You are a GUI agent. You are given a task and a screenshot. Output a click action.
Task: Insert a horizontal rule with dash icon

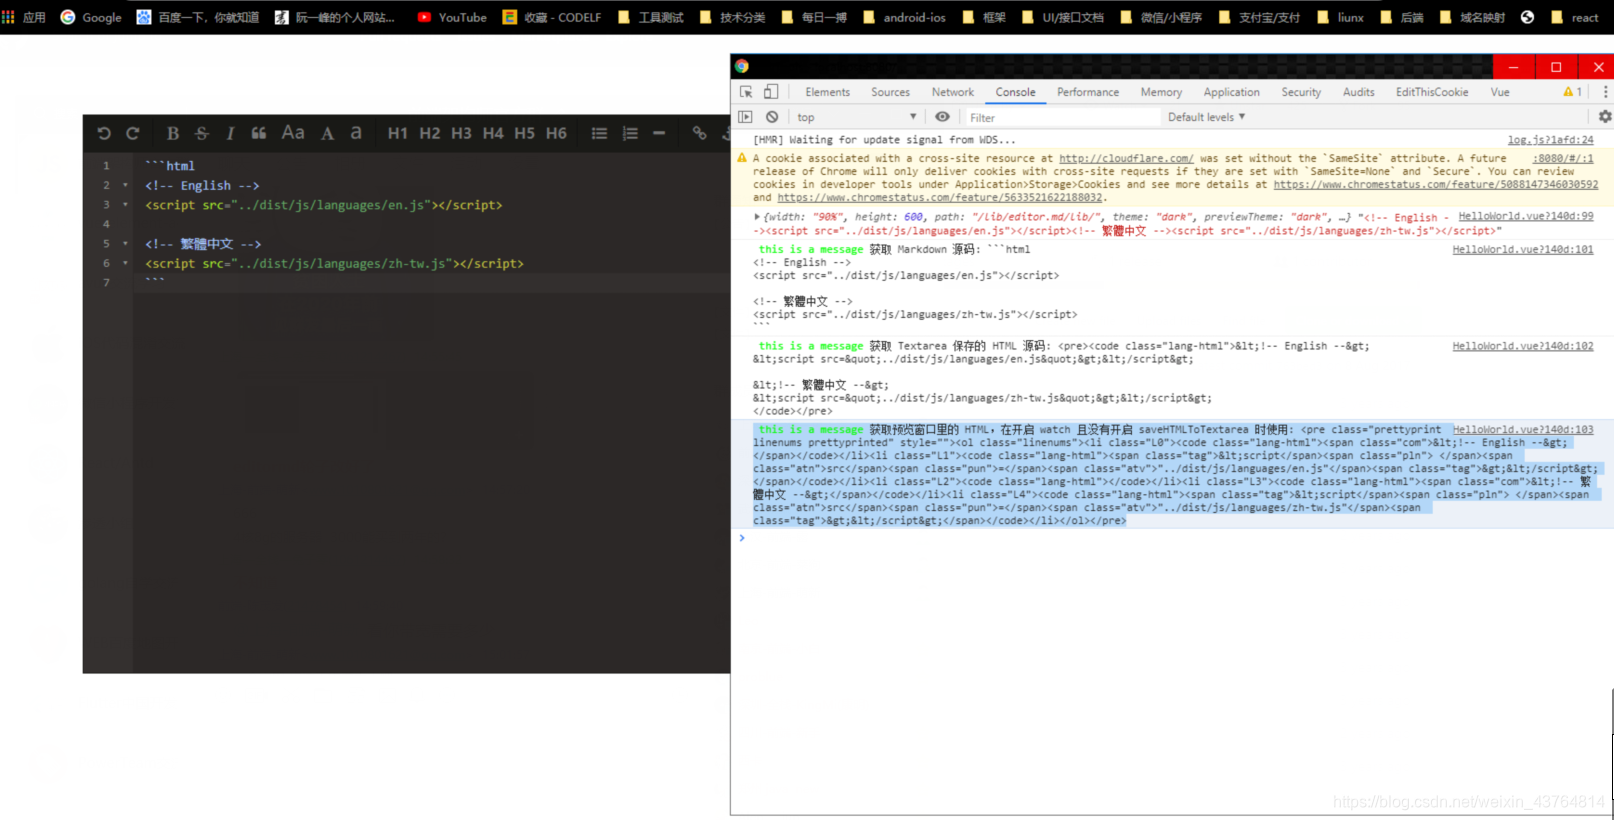point(659,133)
